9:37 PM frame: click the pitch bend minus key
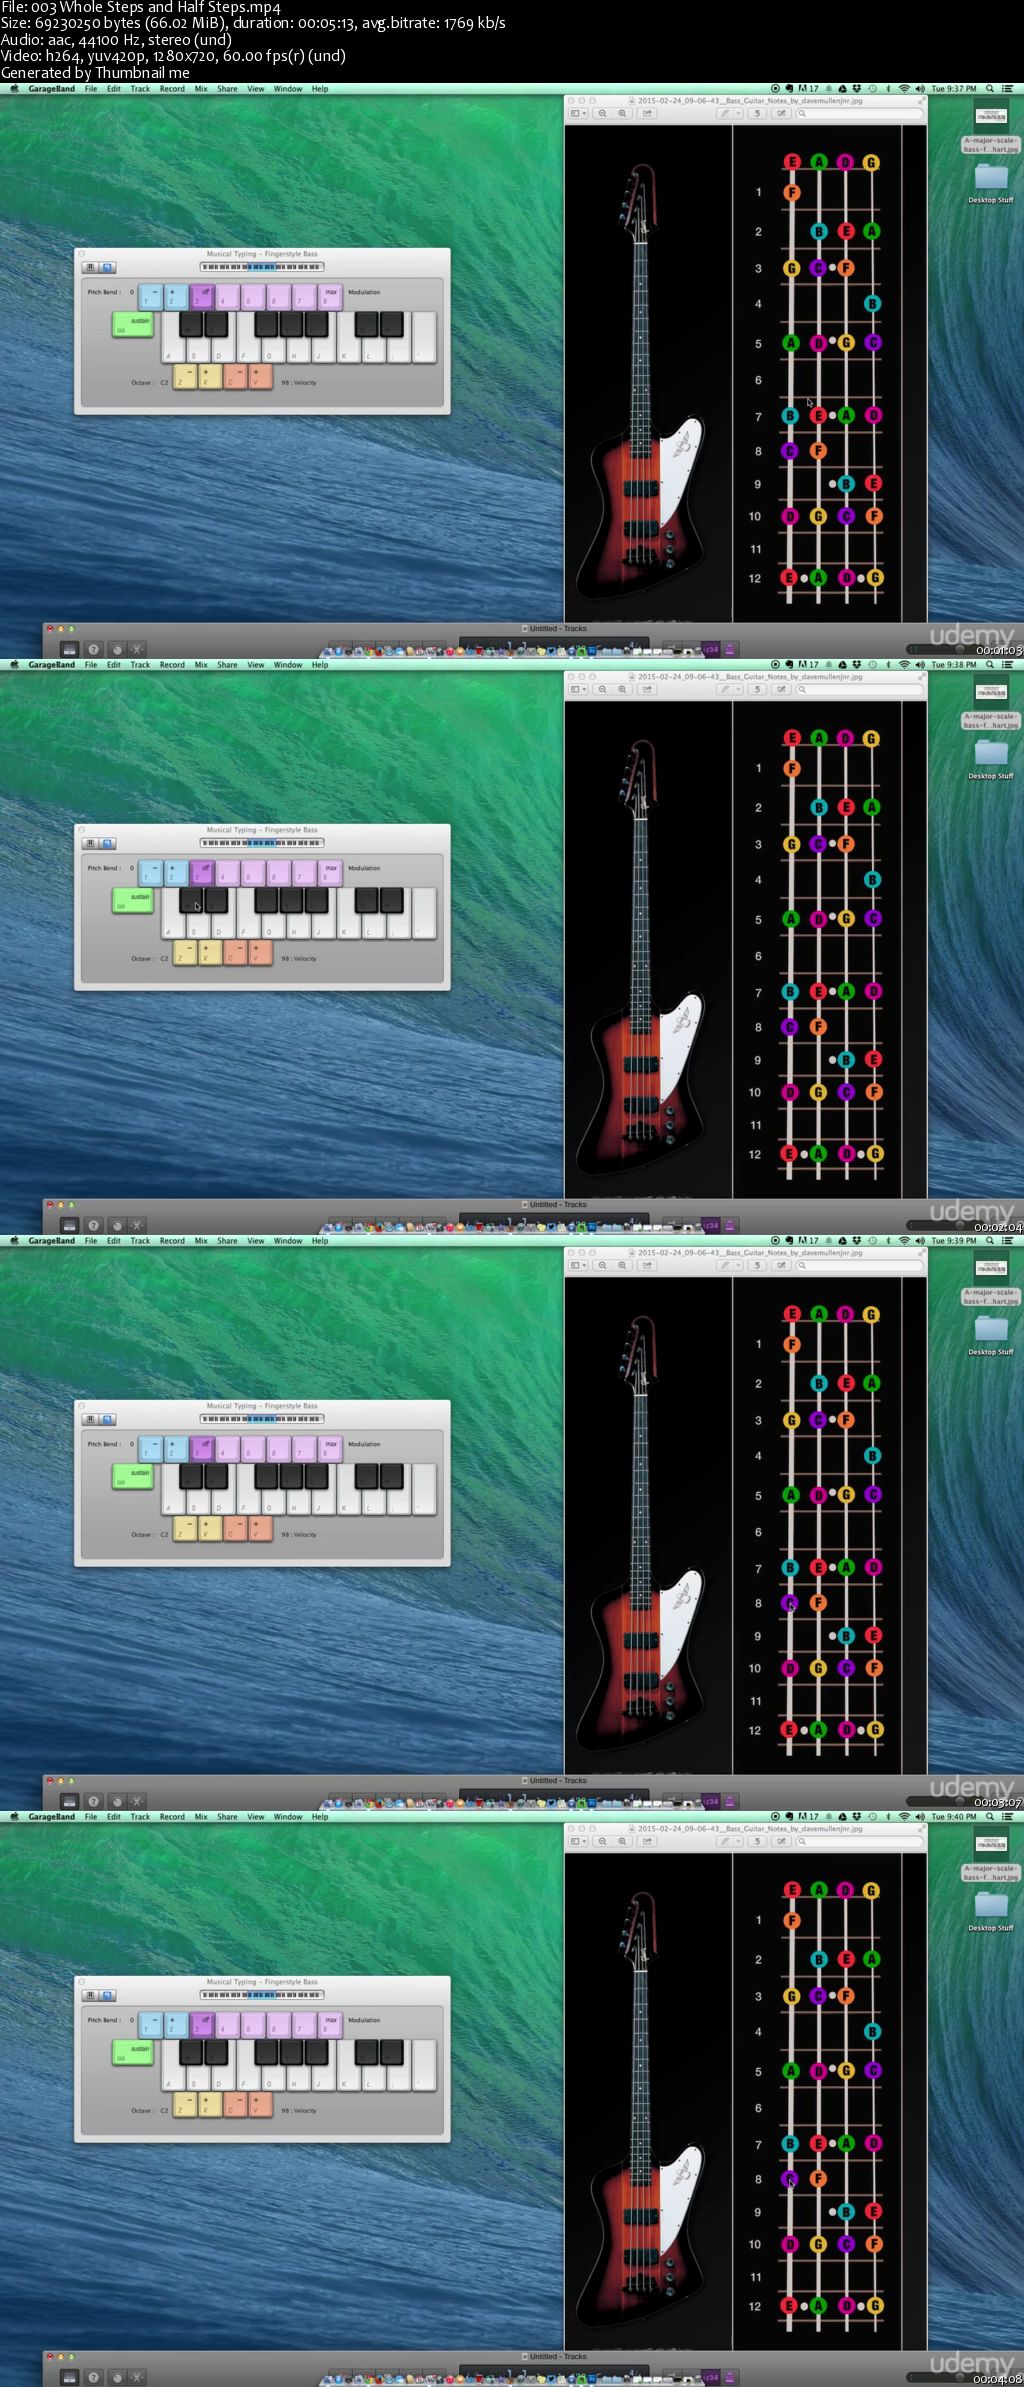 [x=151, y=296]
